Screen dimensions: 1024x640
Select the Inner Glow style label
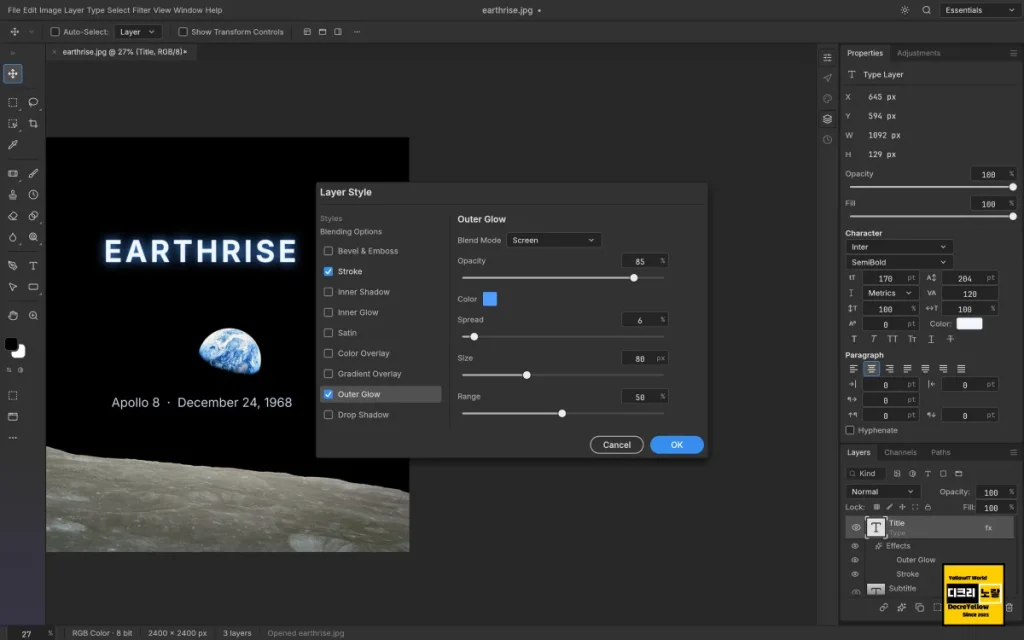(x=358, y=312)
